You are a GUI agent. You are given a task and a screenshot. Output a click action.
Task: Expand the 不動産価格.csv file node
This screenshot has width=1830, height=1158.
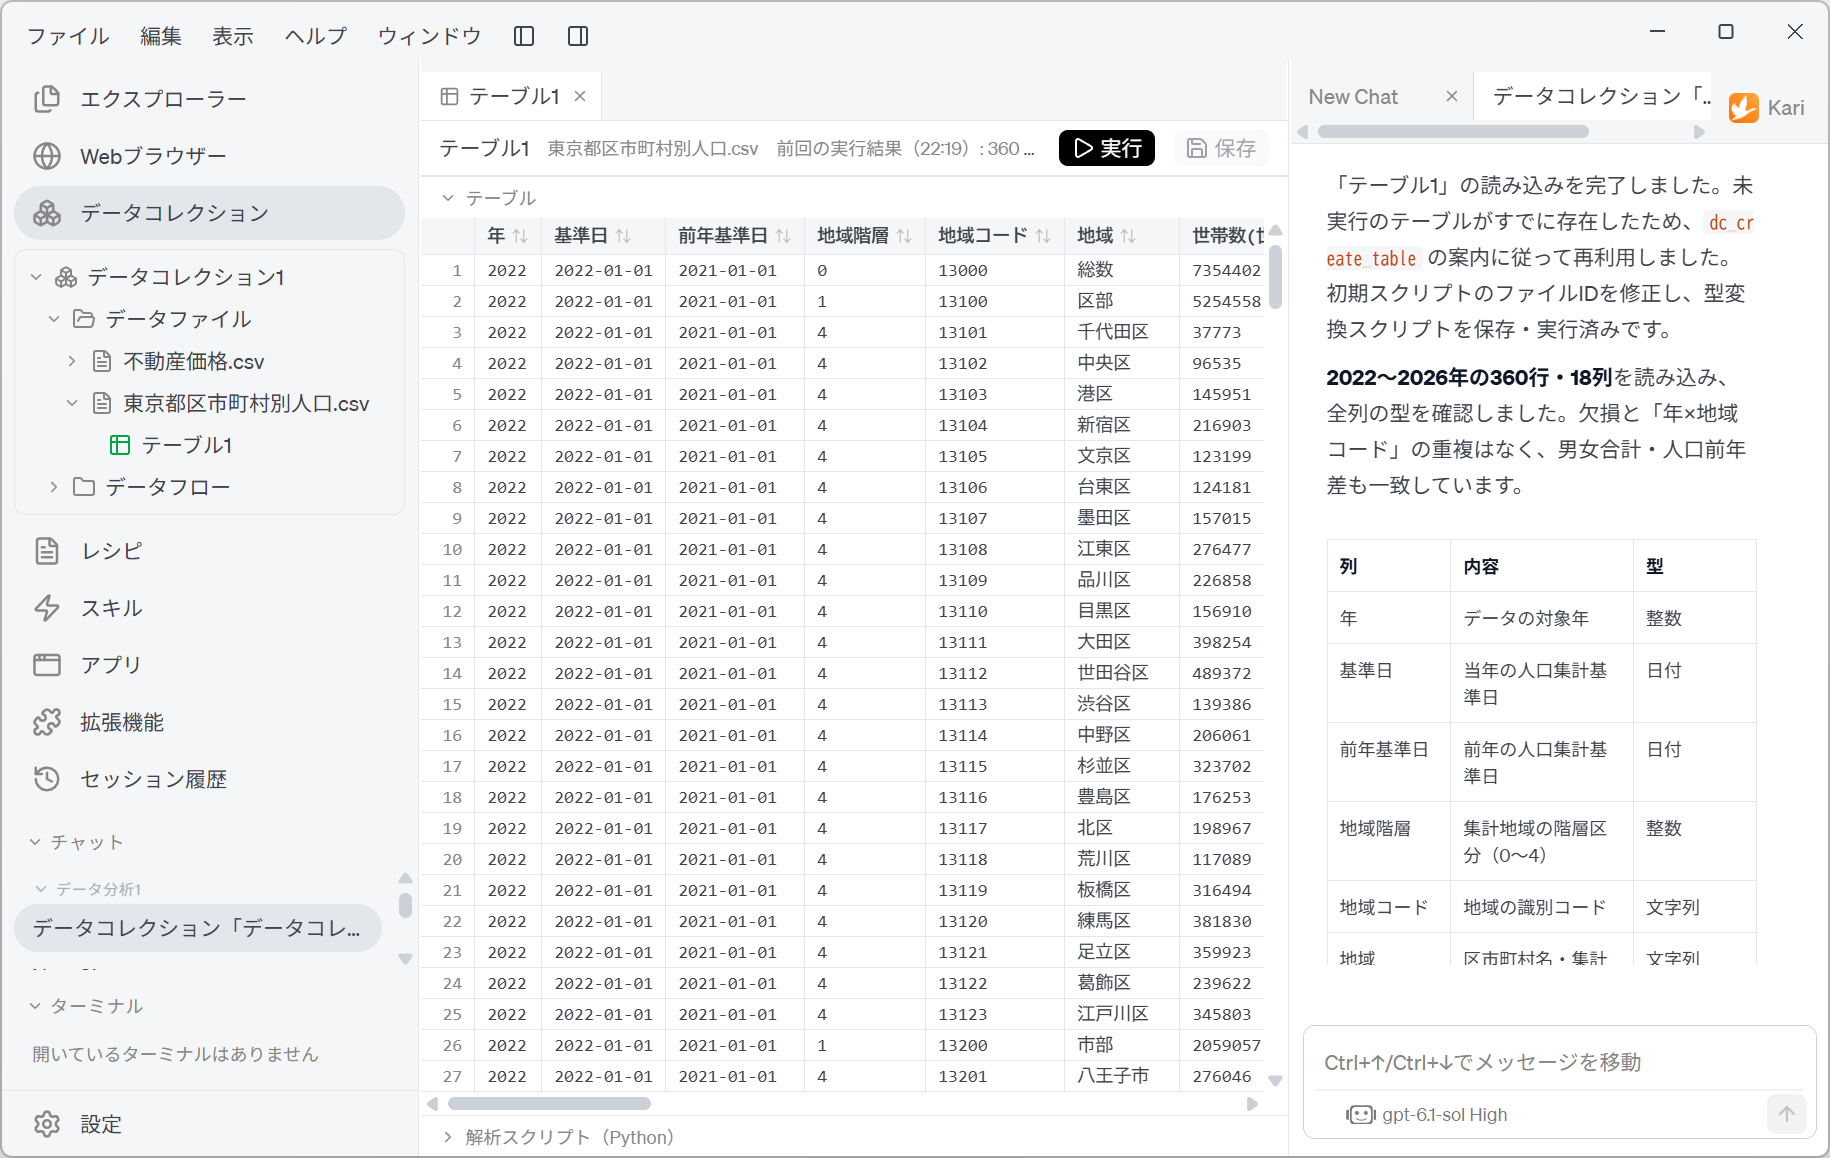click(x=72, y=361)
